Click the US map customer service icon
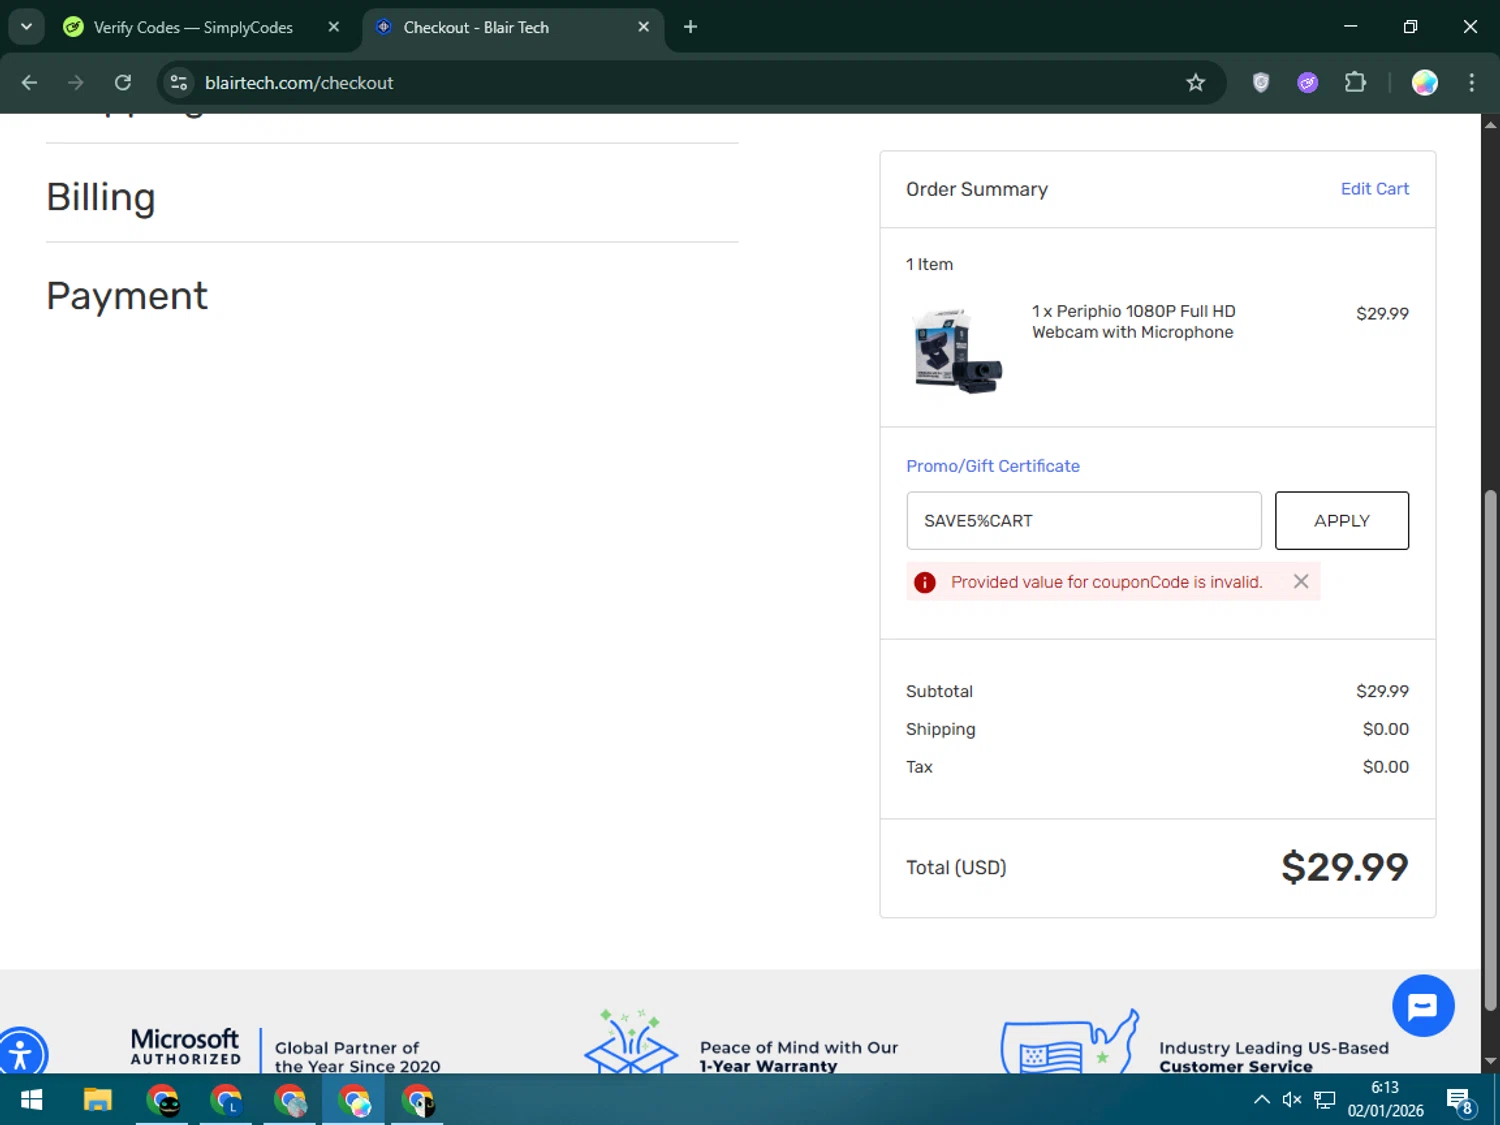The image size is (1500, 1125). (1070, 1042)
